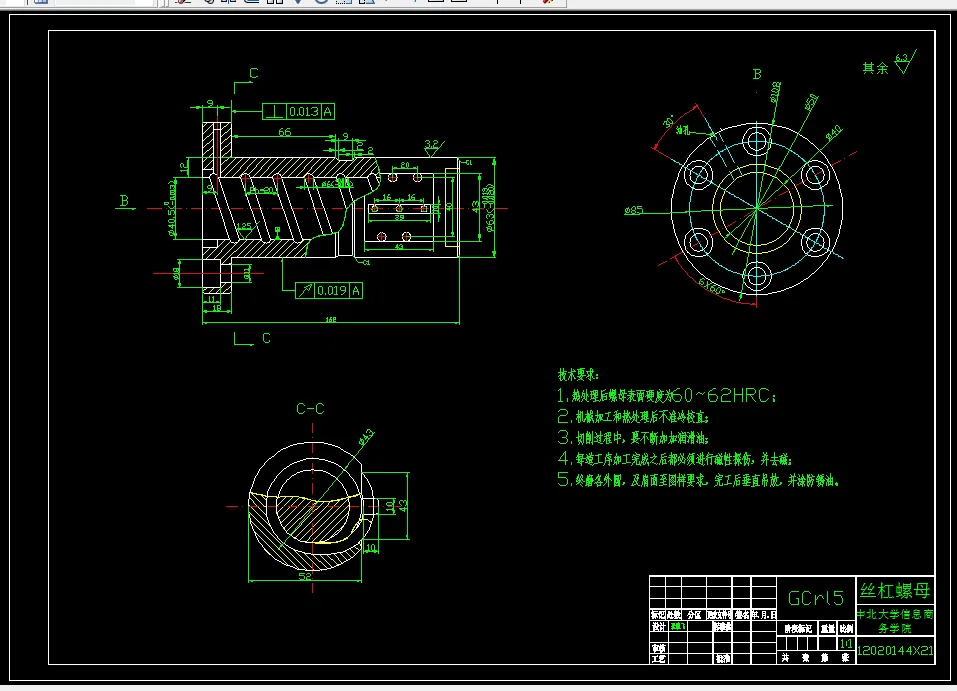The height and width of the screenshot is (691, 957).
Task: Select the ø43 dimension in section C-C
Action: coord(366,436)
